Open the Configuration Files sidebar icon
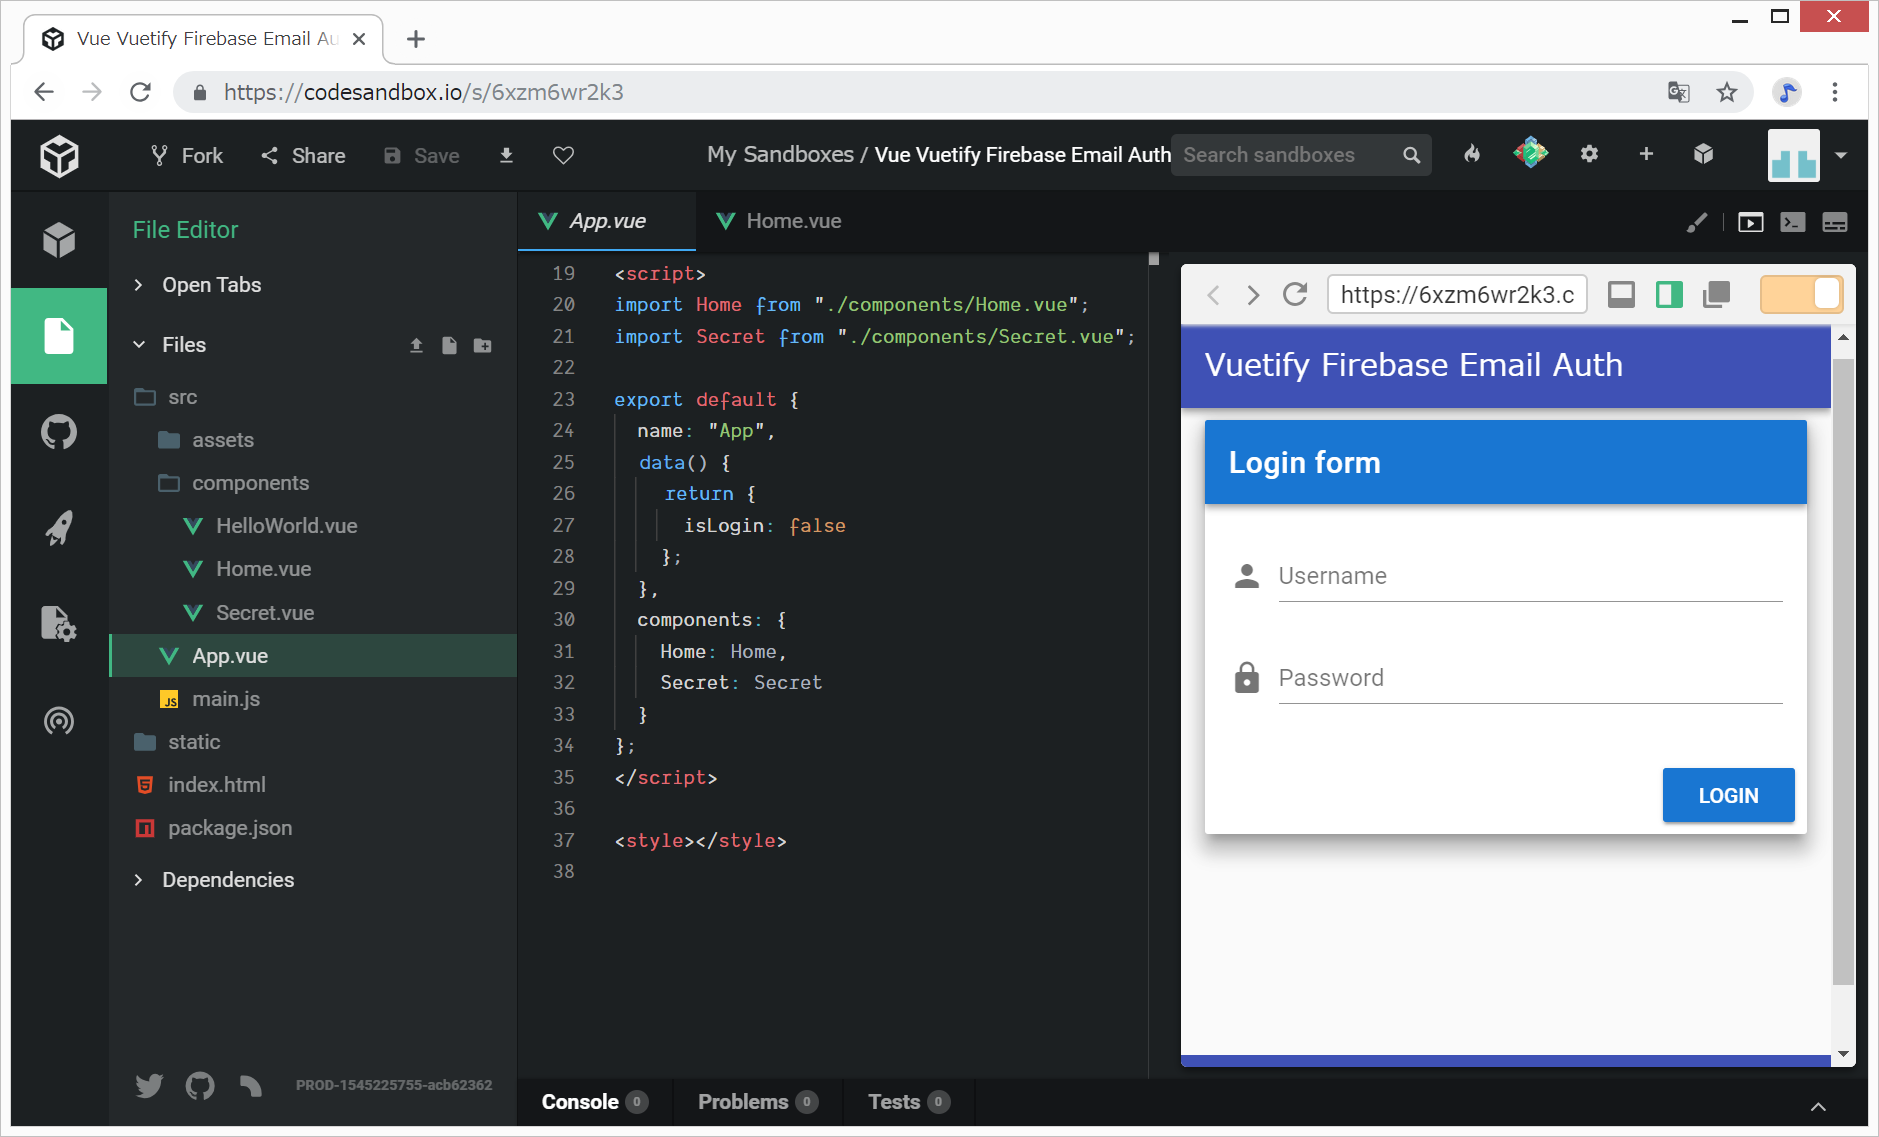 (x=59, y=623)
